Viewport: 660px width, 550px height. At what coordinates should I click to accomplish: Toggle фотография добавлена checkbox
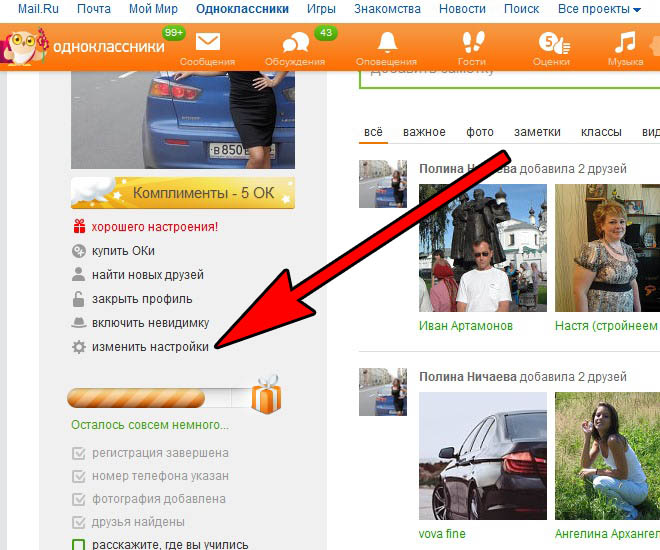coord(79,499)
